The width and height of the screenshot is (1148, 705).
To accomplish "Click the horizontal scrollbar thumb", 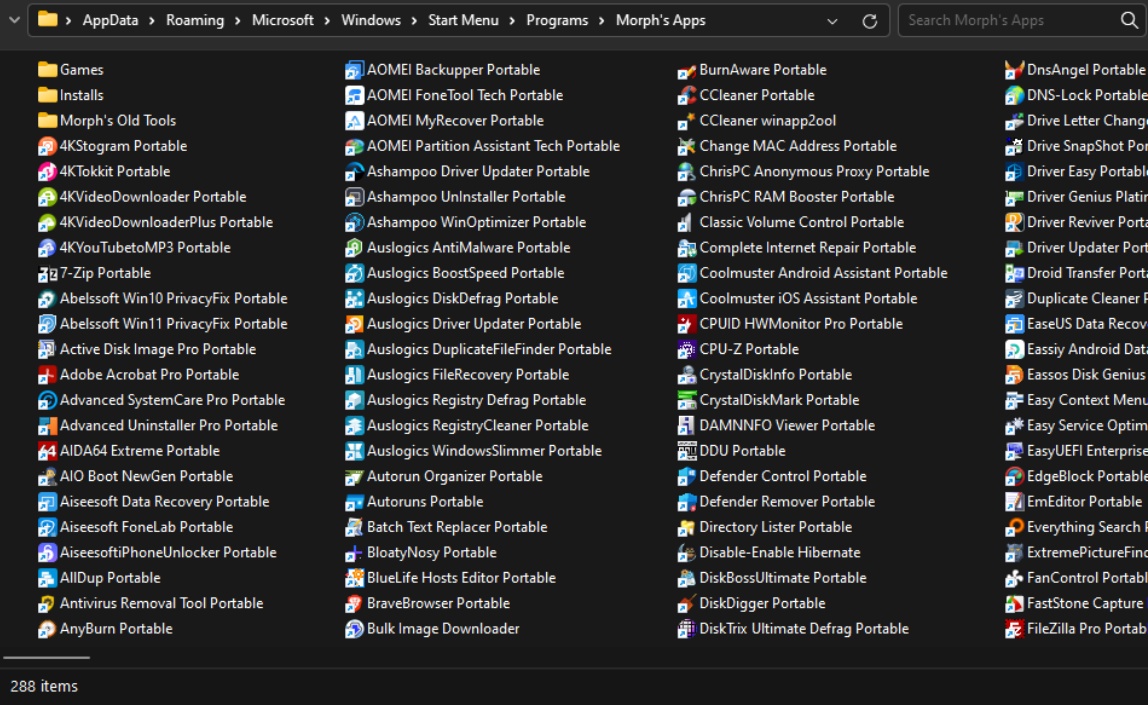I will coord(47,657).
